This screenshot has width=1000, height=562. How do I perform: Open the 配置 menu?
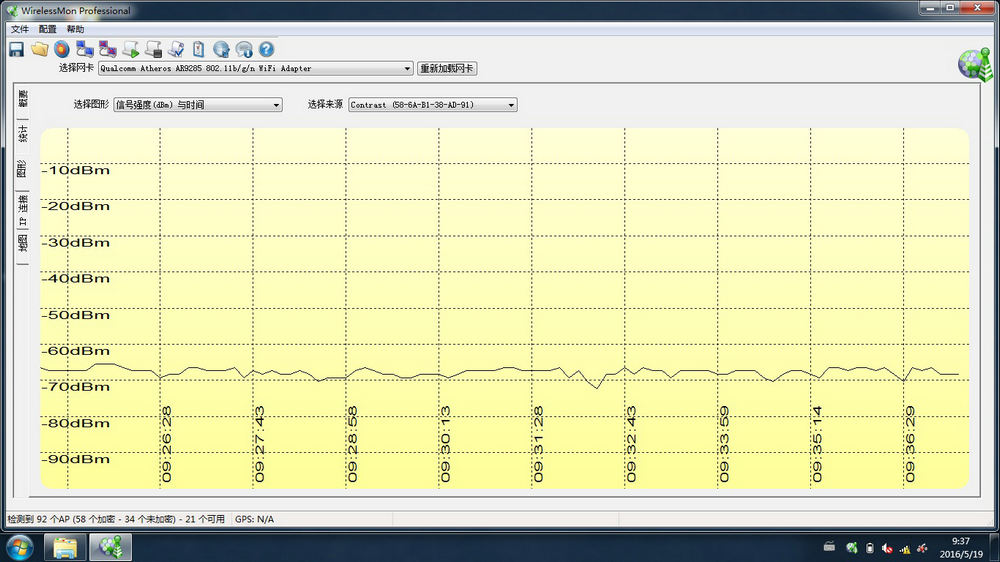click(x=48, y=29)
